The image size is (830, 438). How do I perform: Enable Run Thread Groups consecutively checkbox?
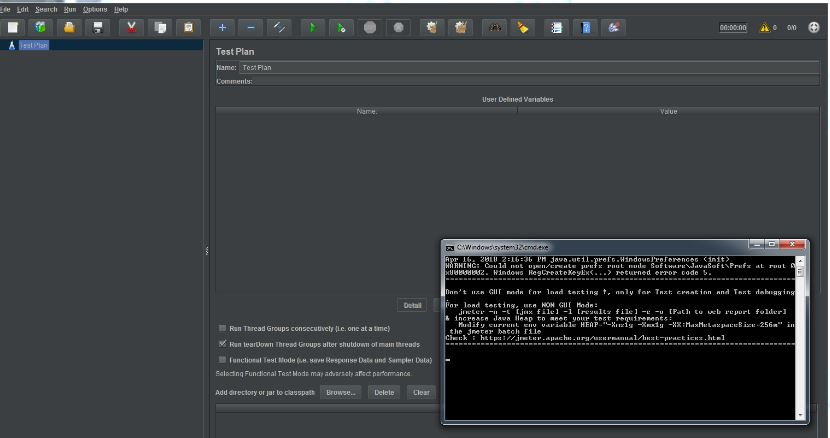[222, 328]
